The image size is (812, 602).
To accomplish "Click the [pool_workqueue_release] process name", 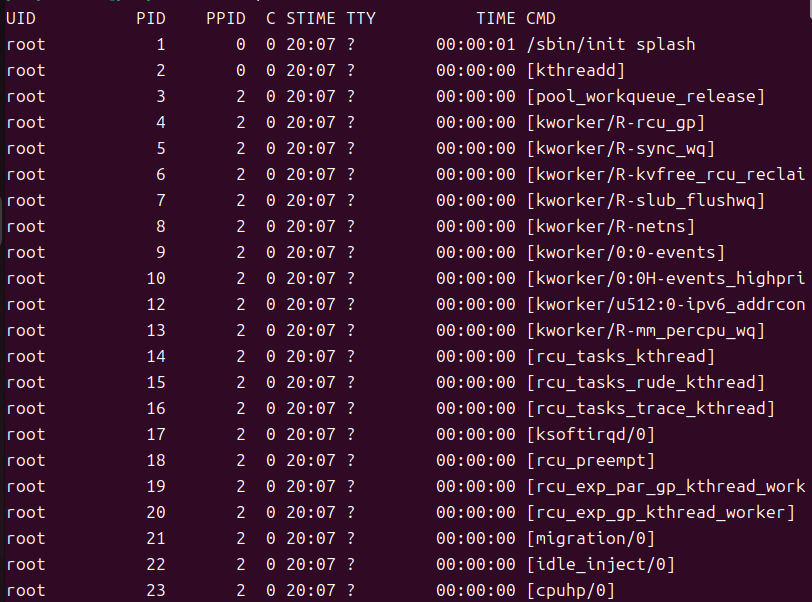I will point(645,96).
